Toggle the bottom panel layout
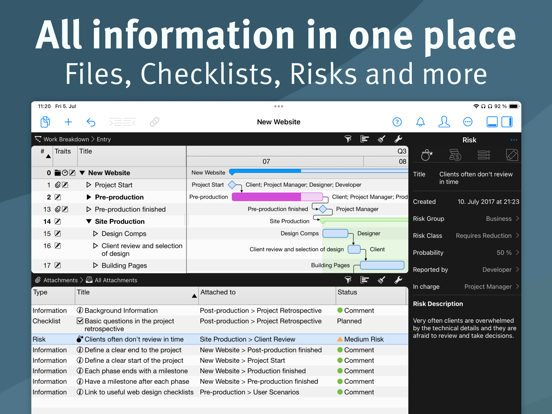552x414 pixels. pos(492,122)
